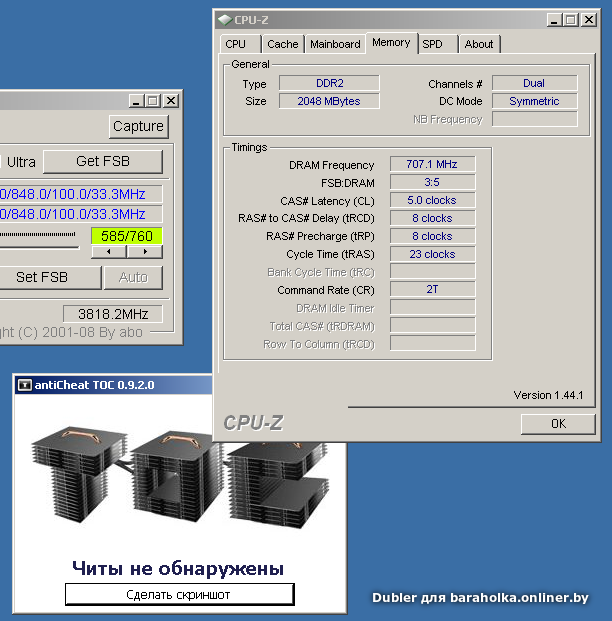Click the empty Bank Cycle Time field

[433, 272]
